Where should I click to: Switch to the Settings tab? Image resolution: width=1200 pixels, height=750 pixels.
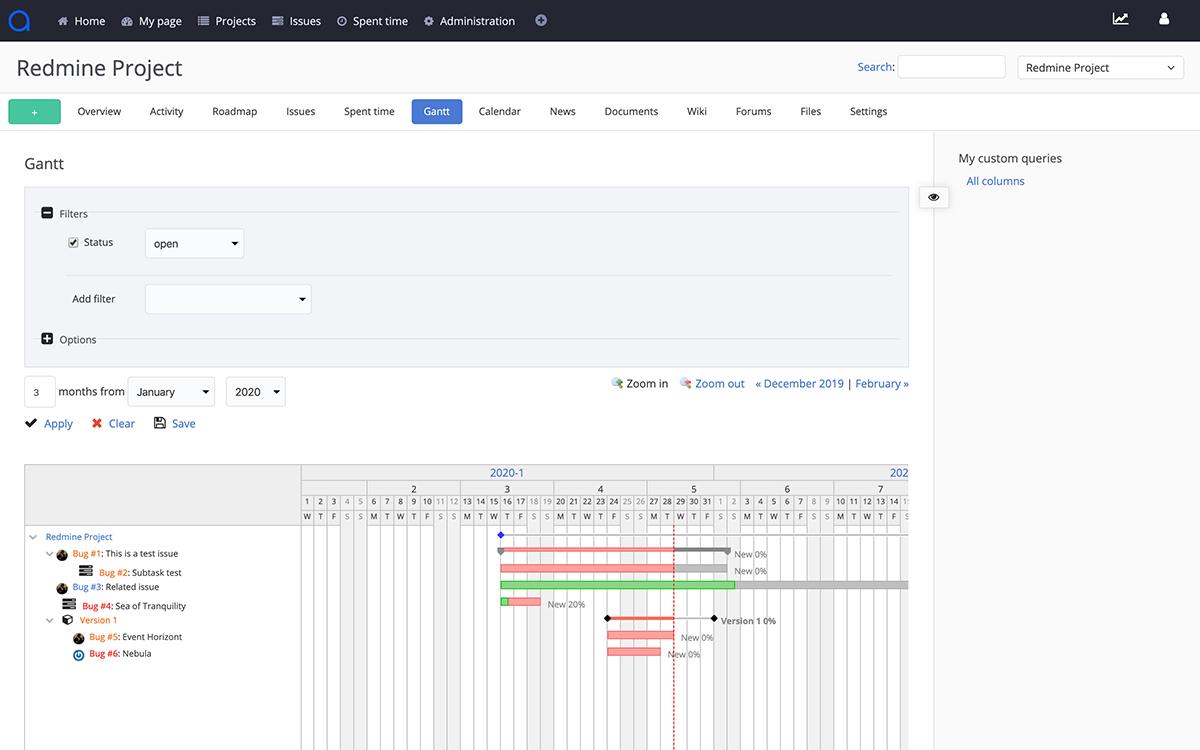coord(869,112)
